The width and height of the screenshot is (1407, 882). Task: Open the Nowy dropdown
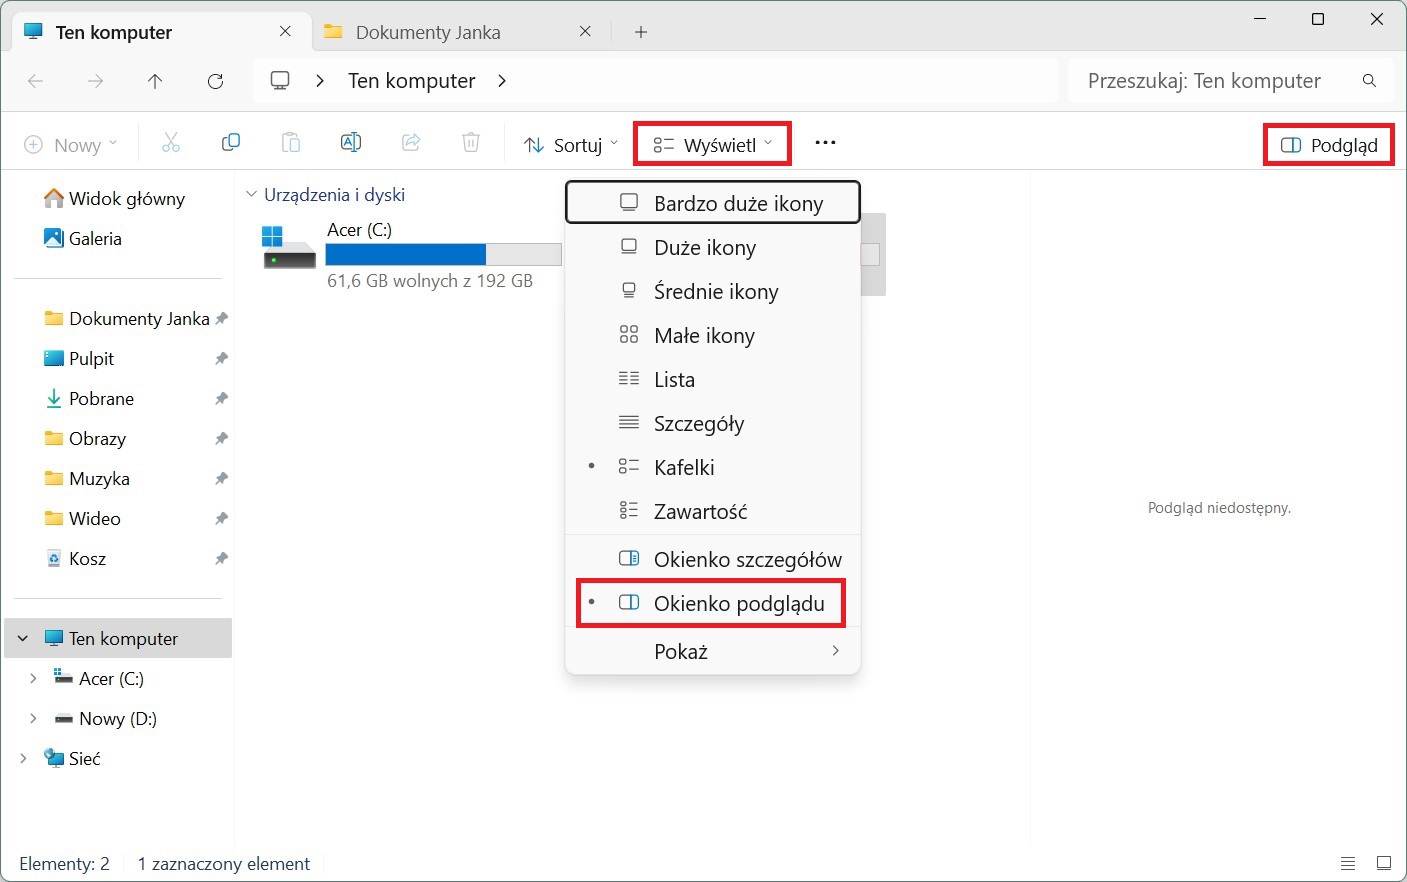(70, 145)
